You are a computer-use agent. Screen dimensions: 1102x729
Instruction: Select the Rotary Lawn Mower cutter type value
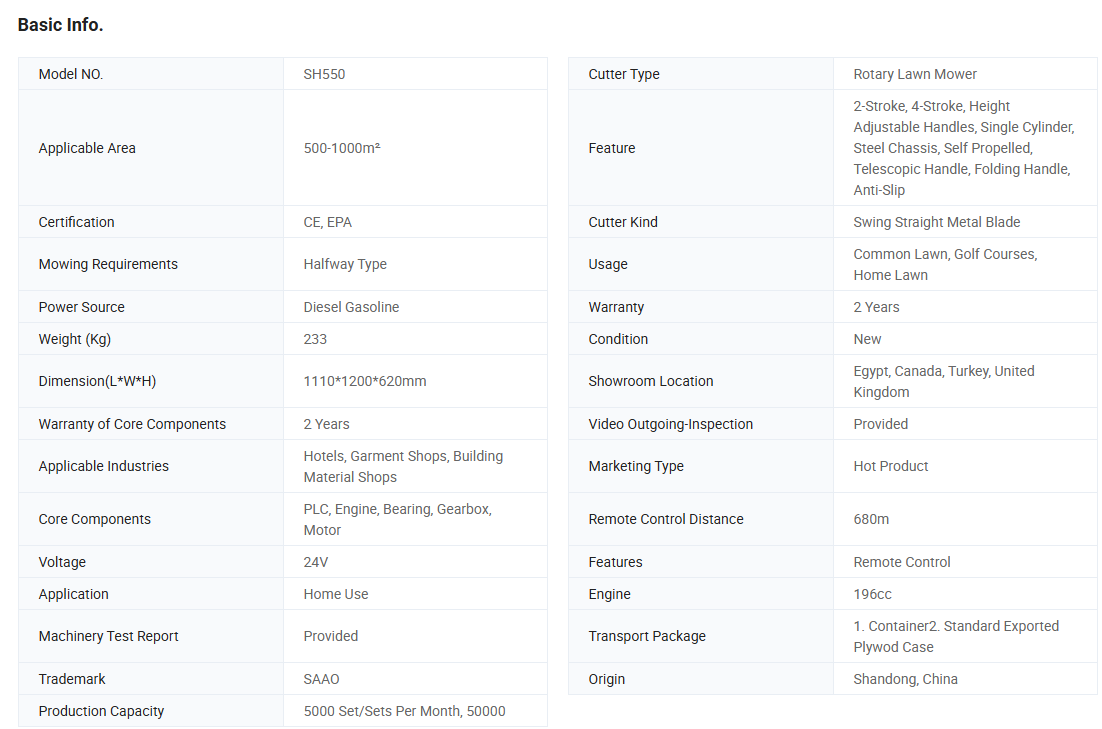pyautogui.click(x=915, y=74)
